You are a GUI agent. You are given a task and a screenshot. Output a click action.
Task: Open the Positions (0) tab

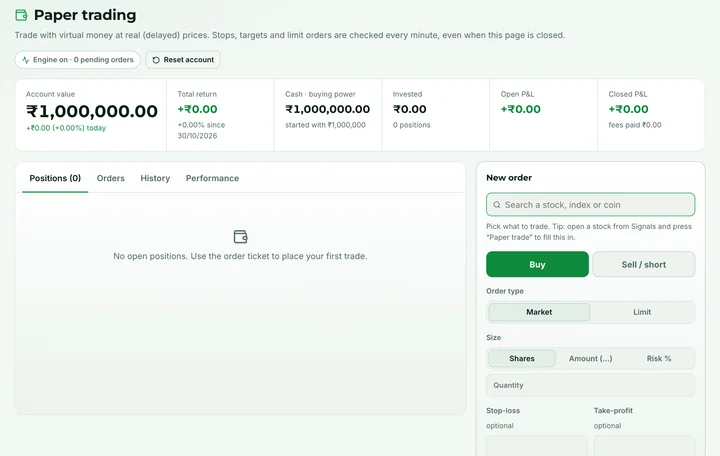pos(55,178)
